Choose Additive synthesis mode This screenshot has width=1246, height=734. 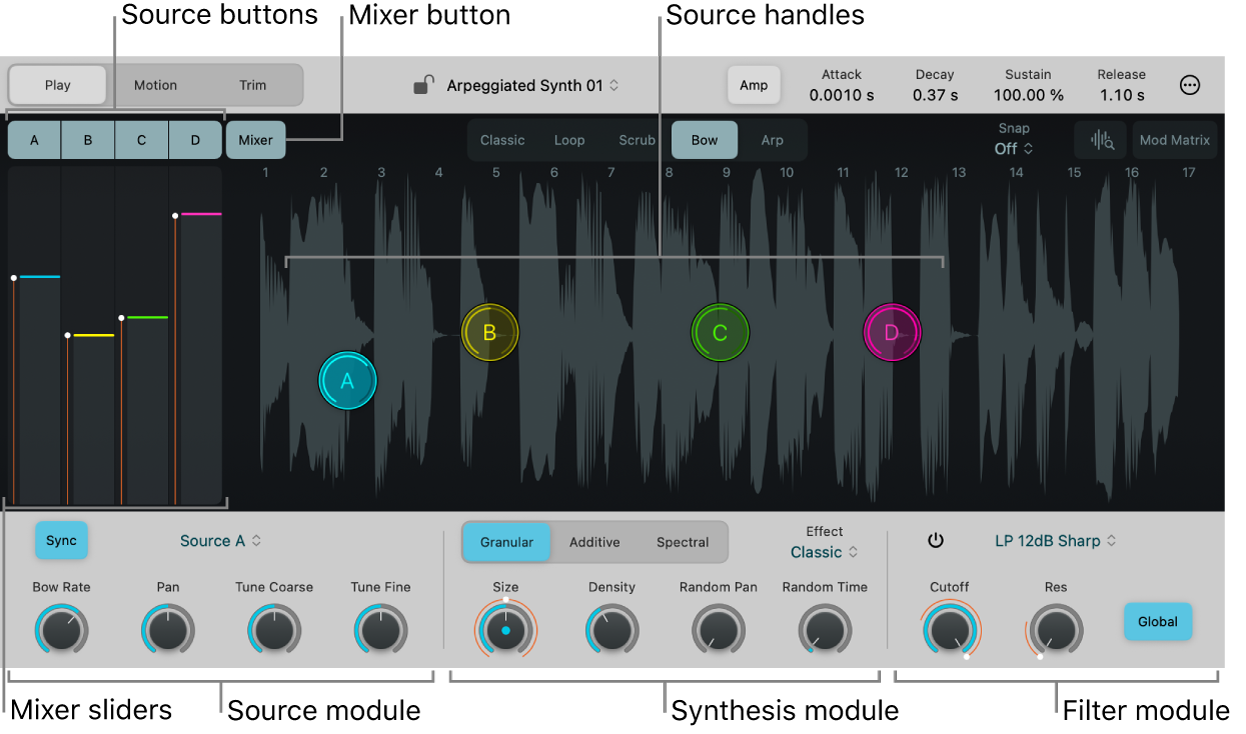(595, 542)
